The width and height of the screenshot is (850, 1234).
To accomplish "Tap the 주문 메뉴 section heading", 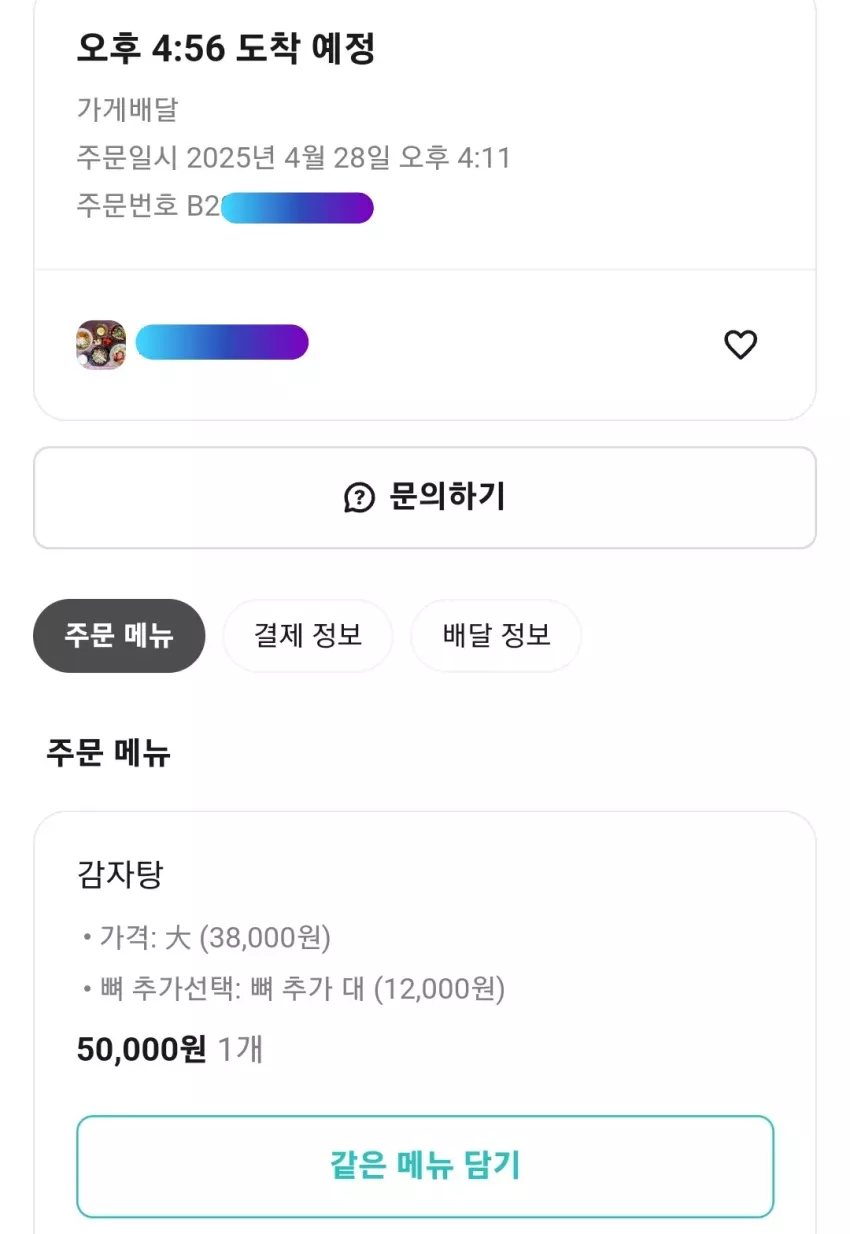I will (108, 752).
